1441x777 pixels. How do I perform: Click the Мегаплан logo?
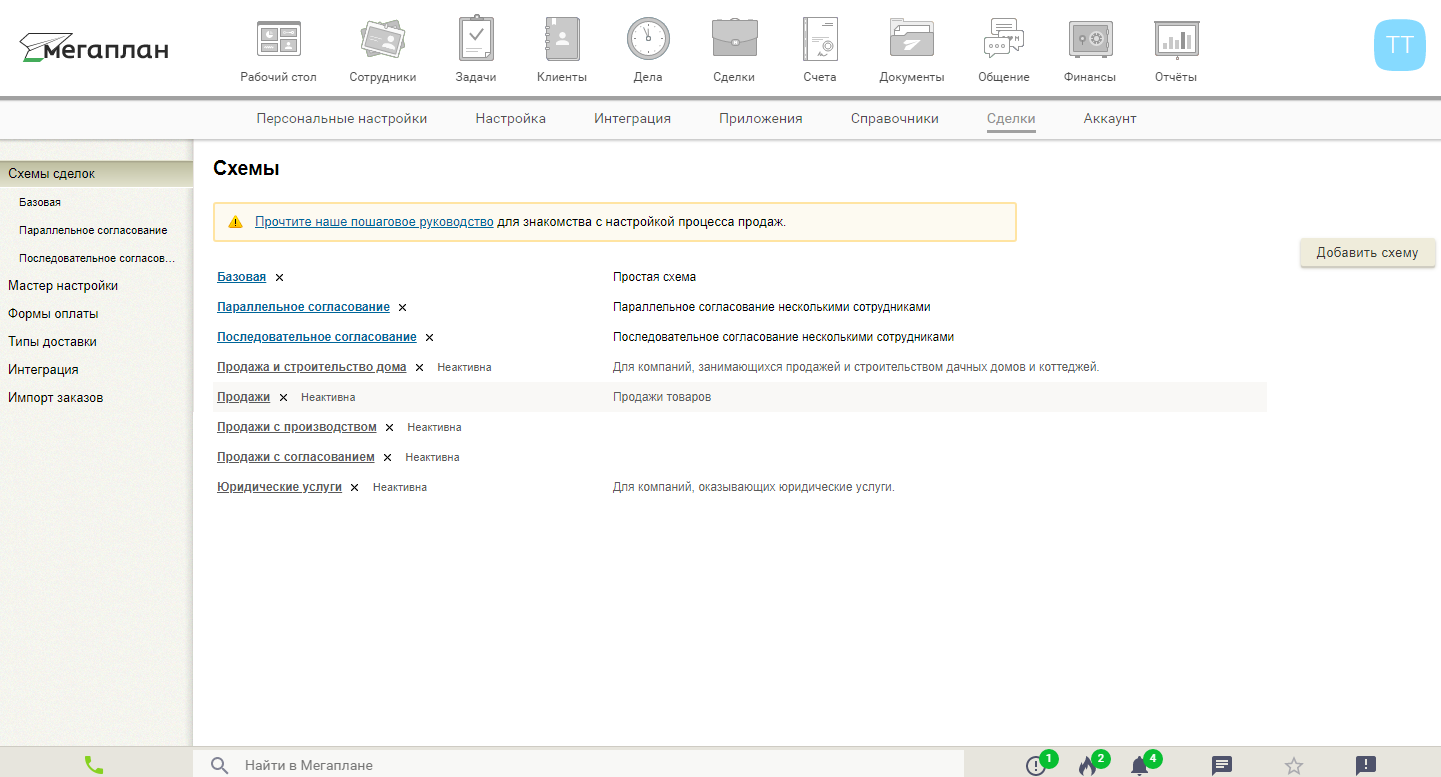94,48
